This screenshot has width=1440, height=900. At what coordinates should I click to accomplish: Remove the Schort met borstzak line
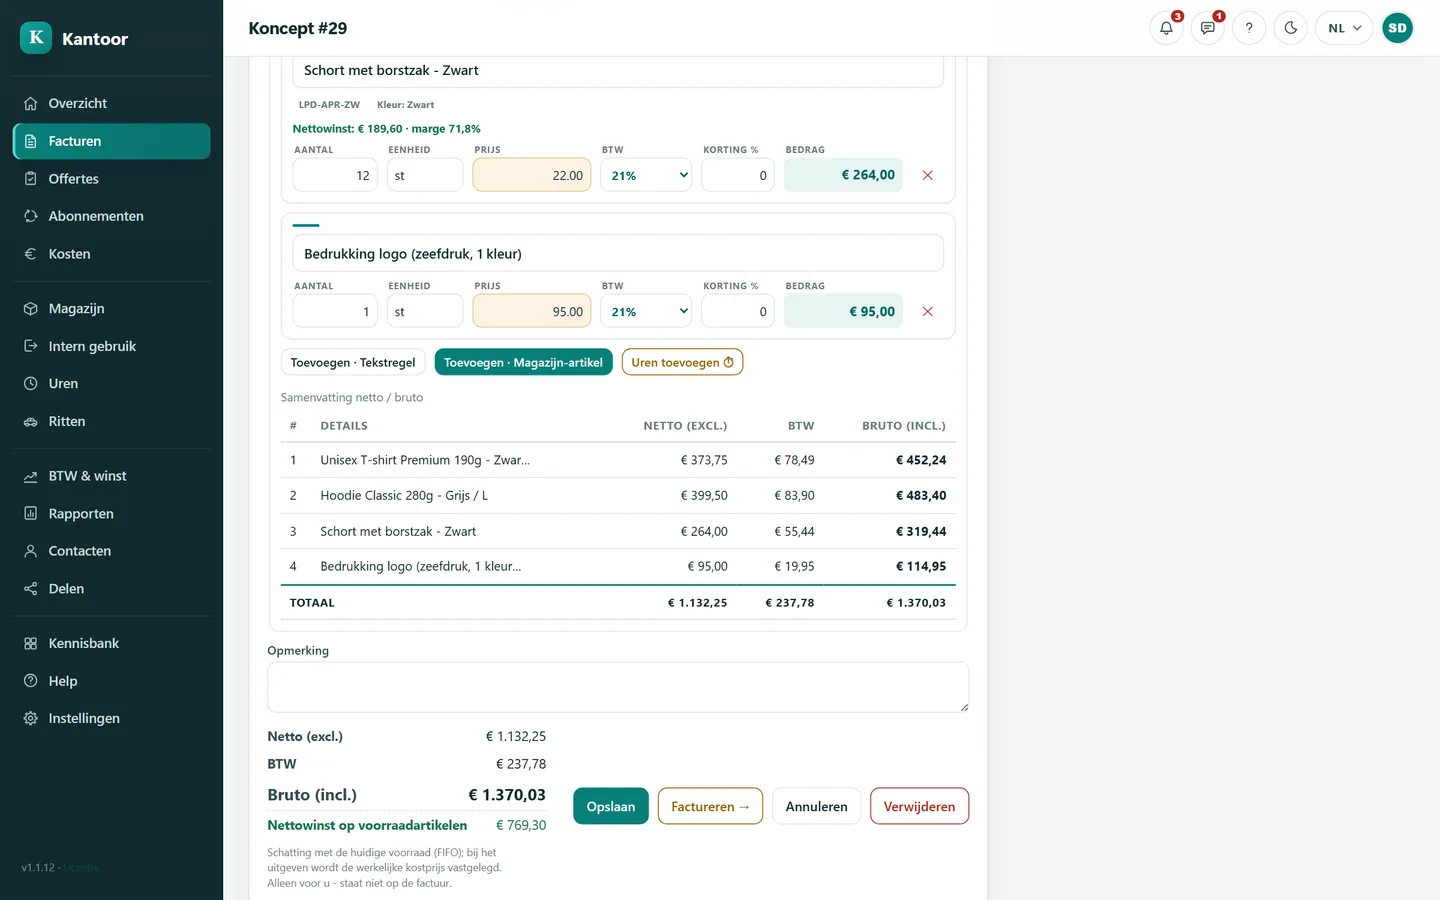coord(927,175)
